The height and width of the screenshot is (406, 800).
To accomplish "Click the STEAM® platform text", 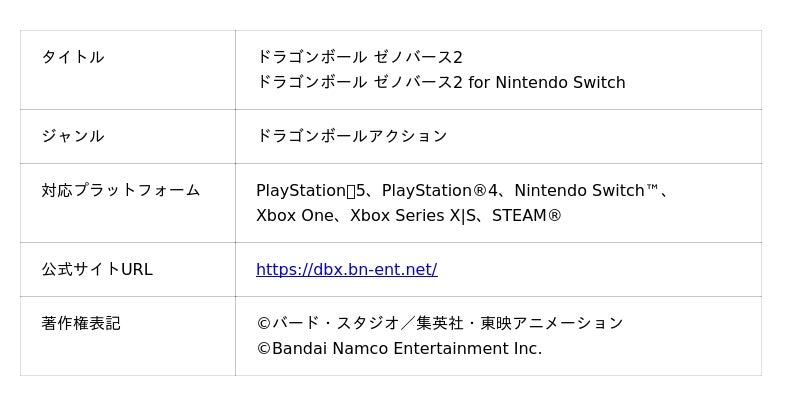I will click(x=526, y=215).
